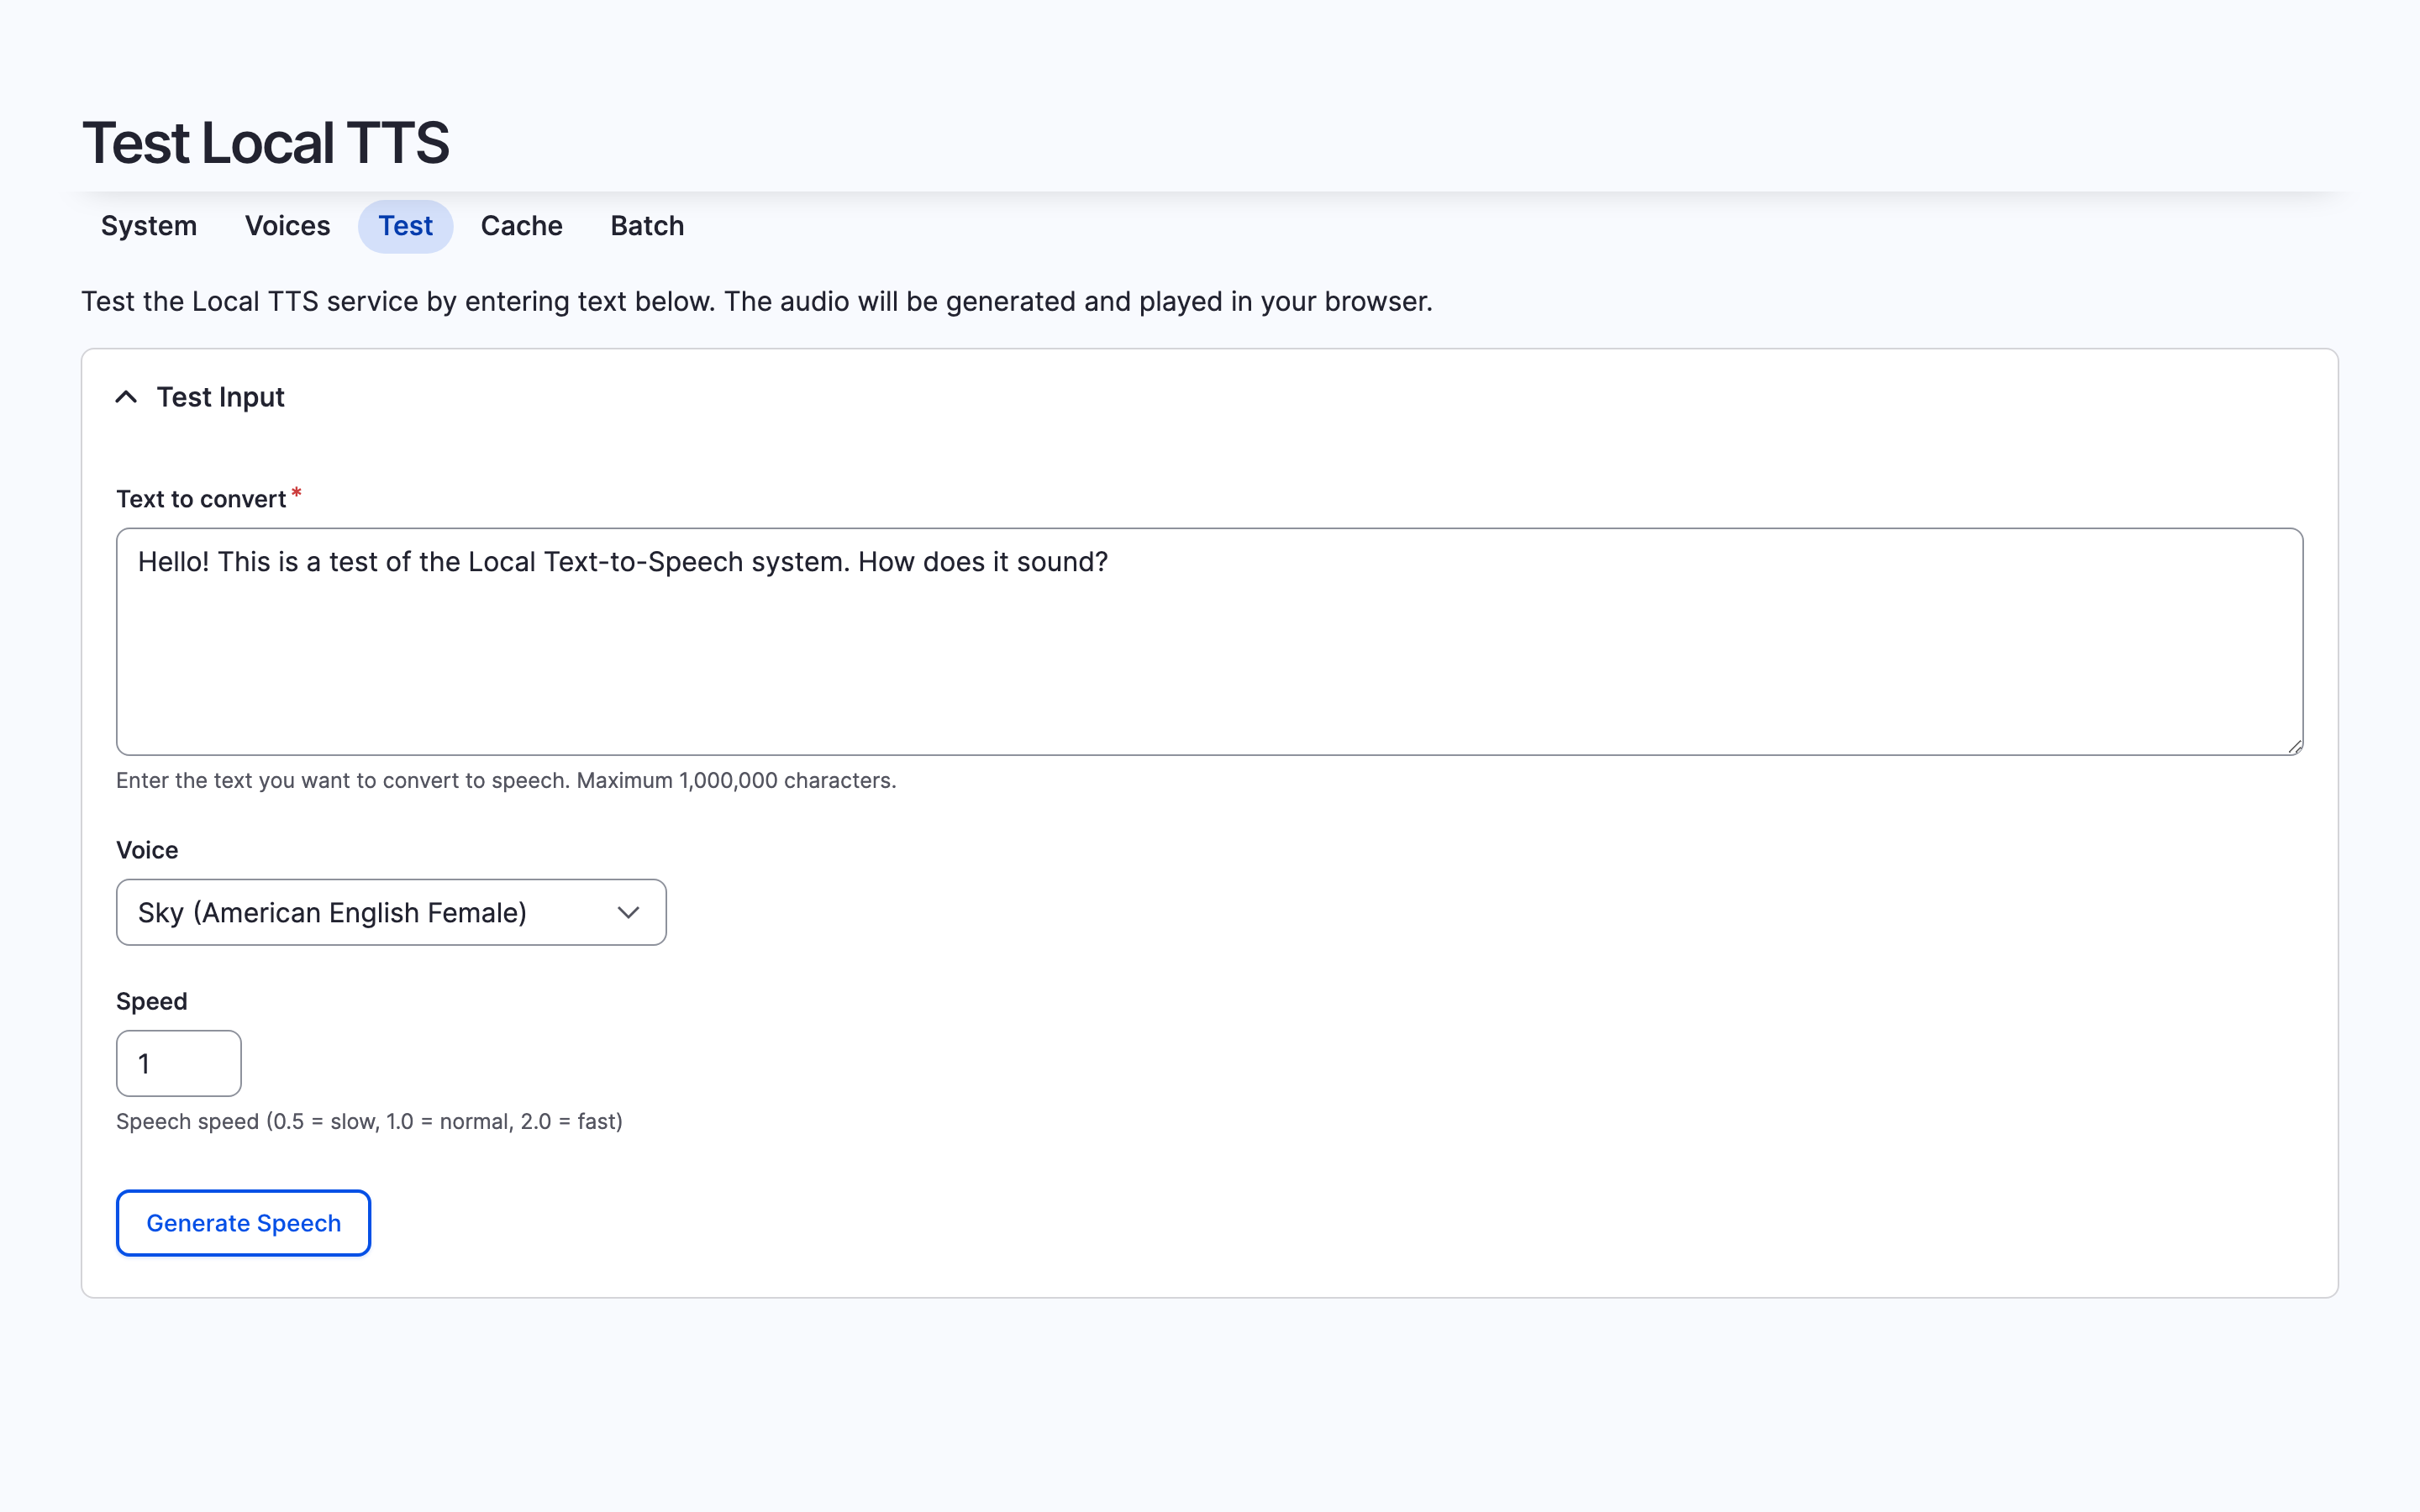Click inside the Text to convert textarea
Screen dimensions: 2420x1512
point(1209,641)
